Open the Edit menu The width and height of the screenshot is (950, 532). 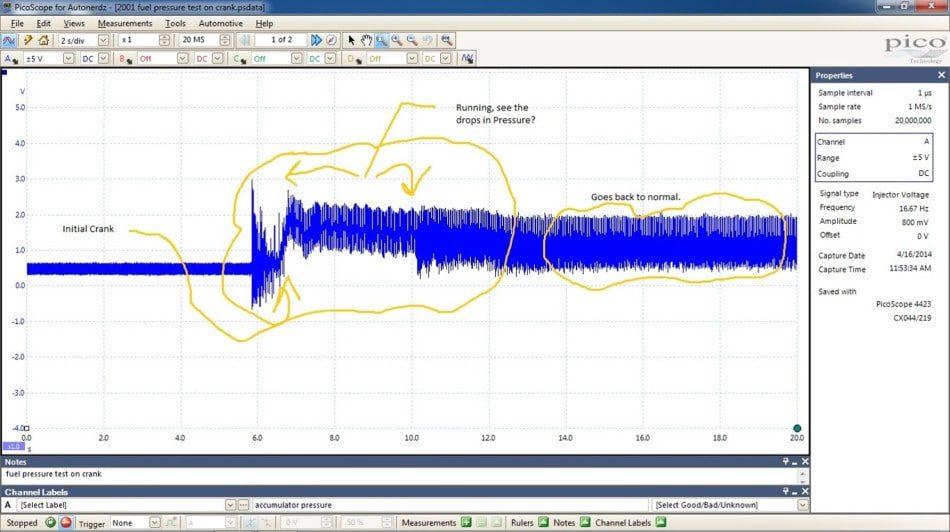tap(44, 23)
